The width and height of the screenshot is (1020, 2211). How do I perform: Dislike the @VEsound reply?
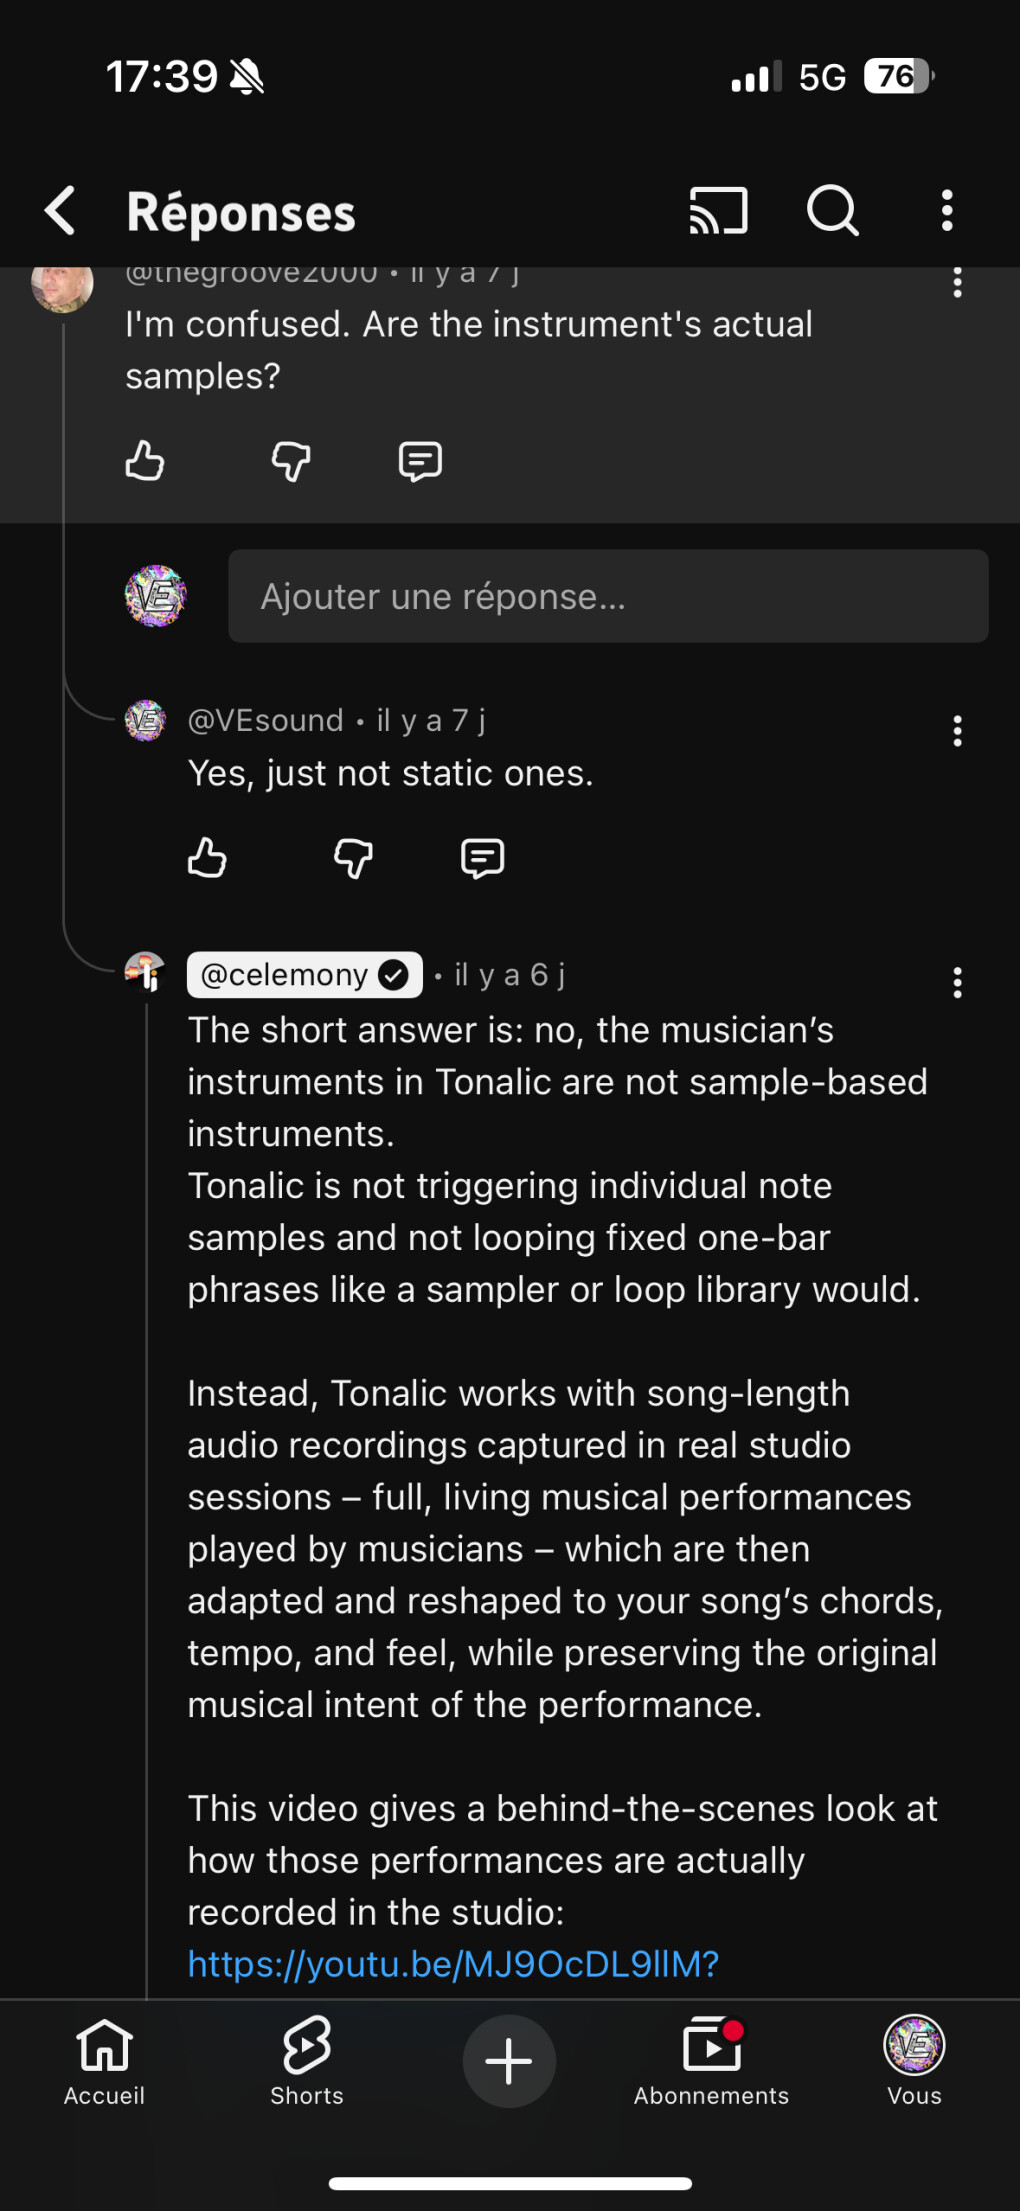[x=353, y=858]
